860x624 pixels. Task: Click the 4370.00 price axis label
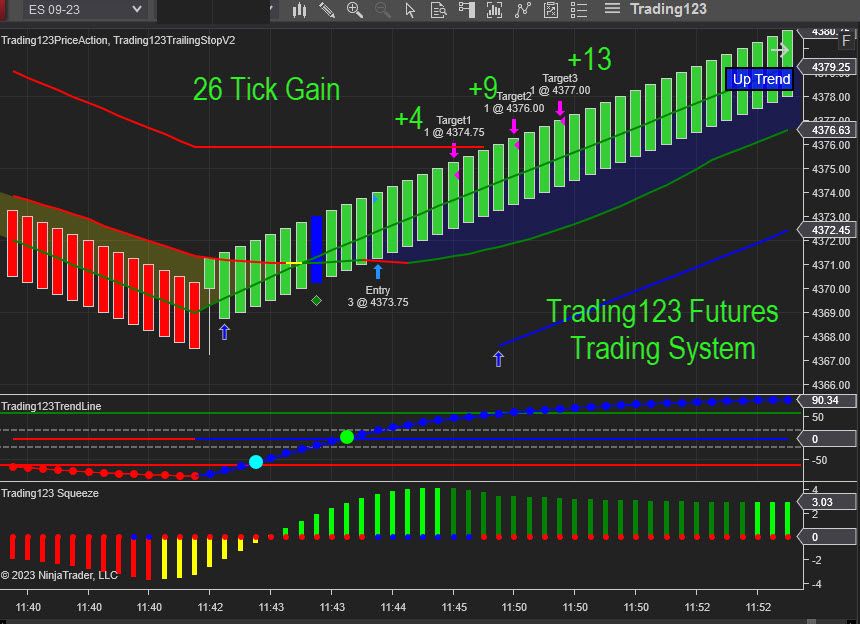[831, 289]
